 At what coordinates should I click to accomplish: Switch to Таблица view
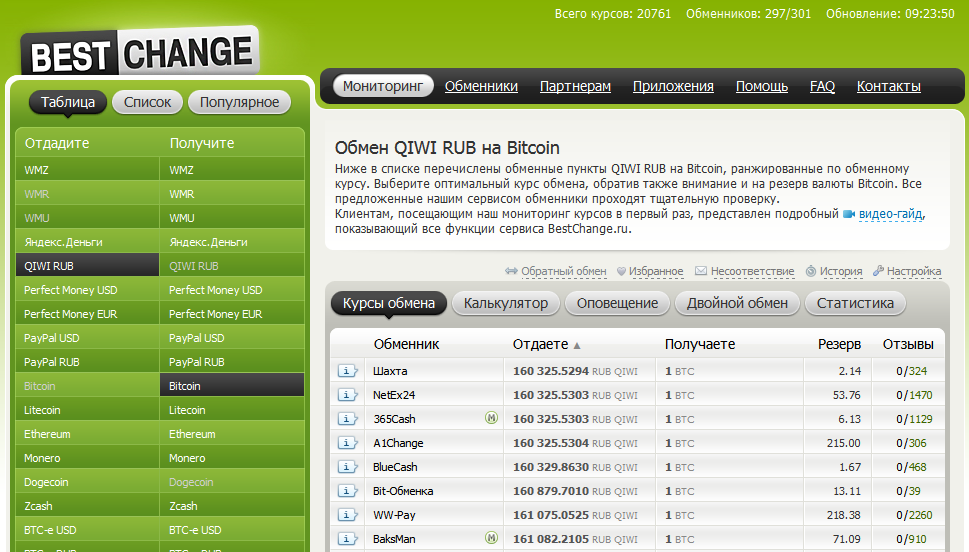pos(68,102)
